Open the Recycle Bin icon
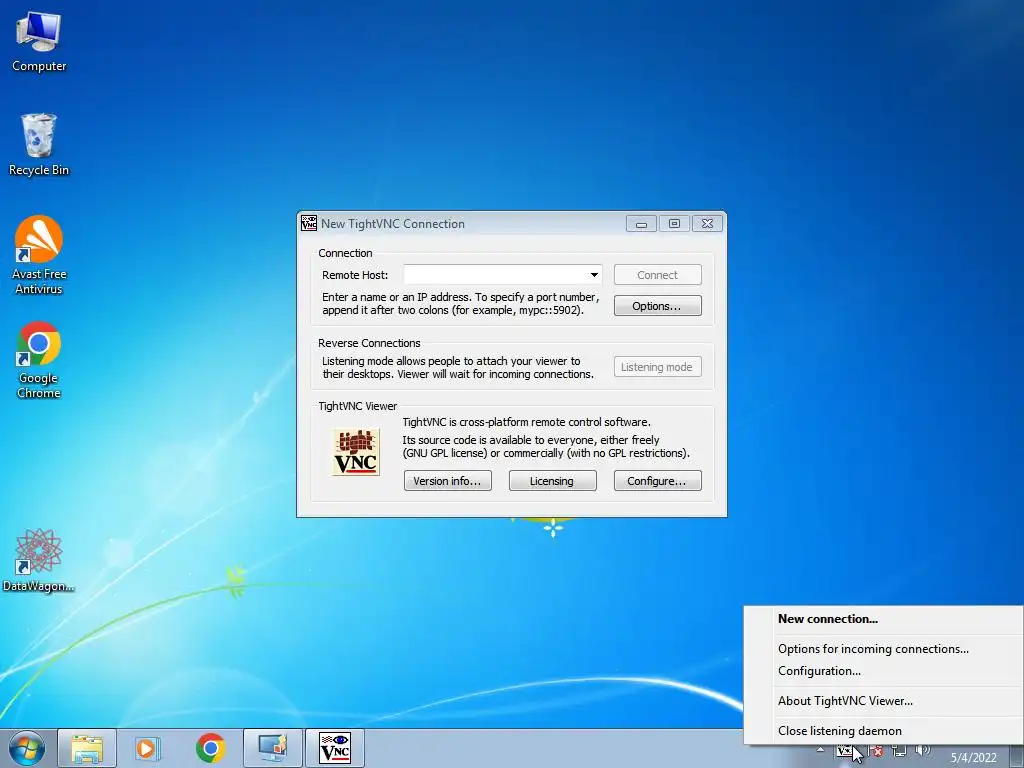The height and width of the screenshot is (768, 1024). (39, 145)
